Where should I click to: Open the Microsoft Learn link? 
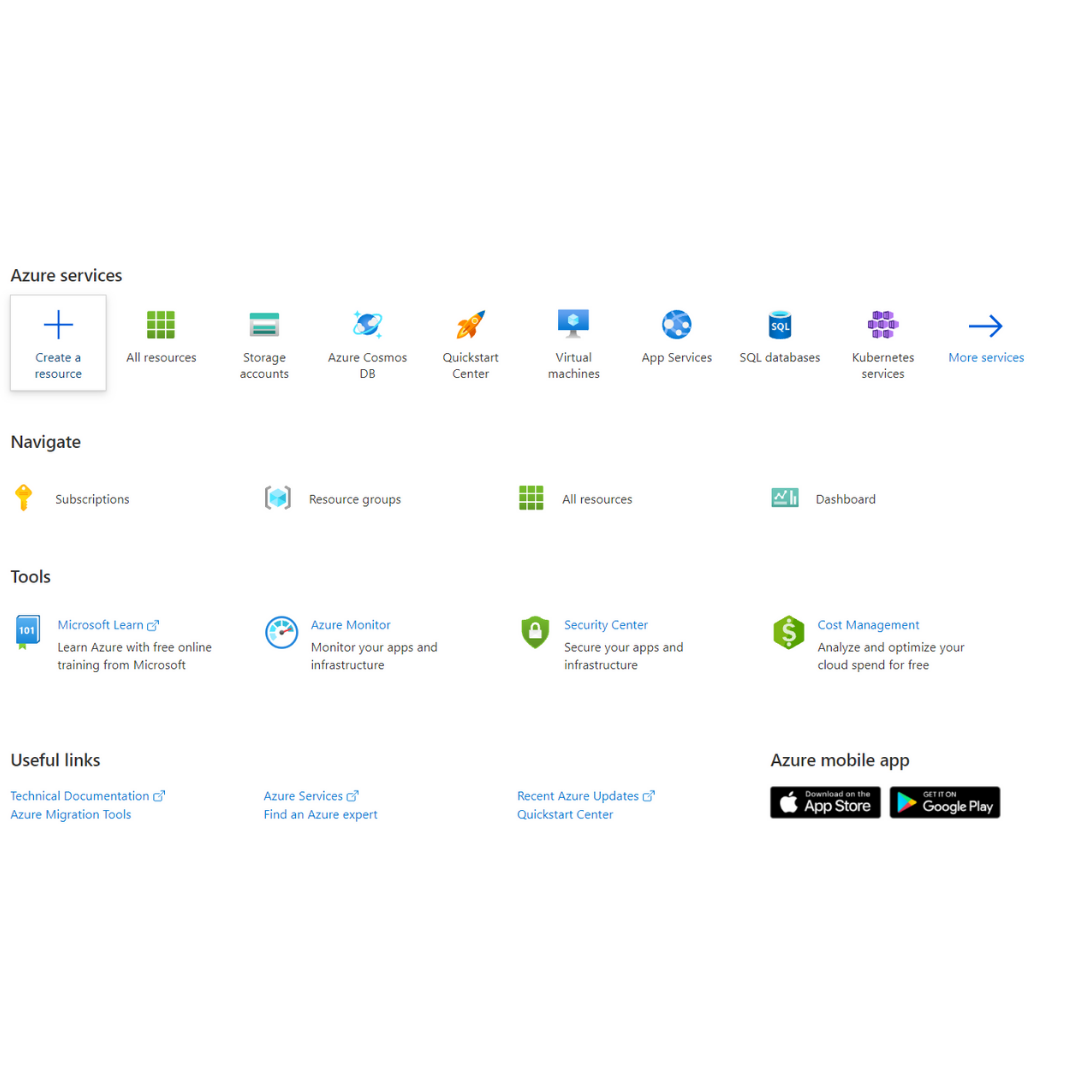[x=100, y=625]
